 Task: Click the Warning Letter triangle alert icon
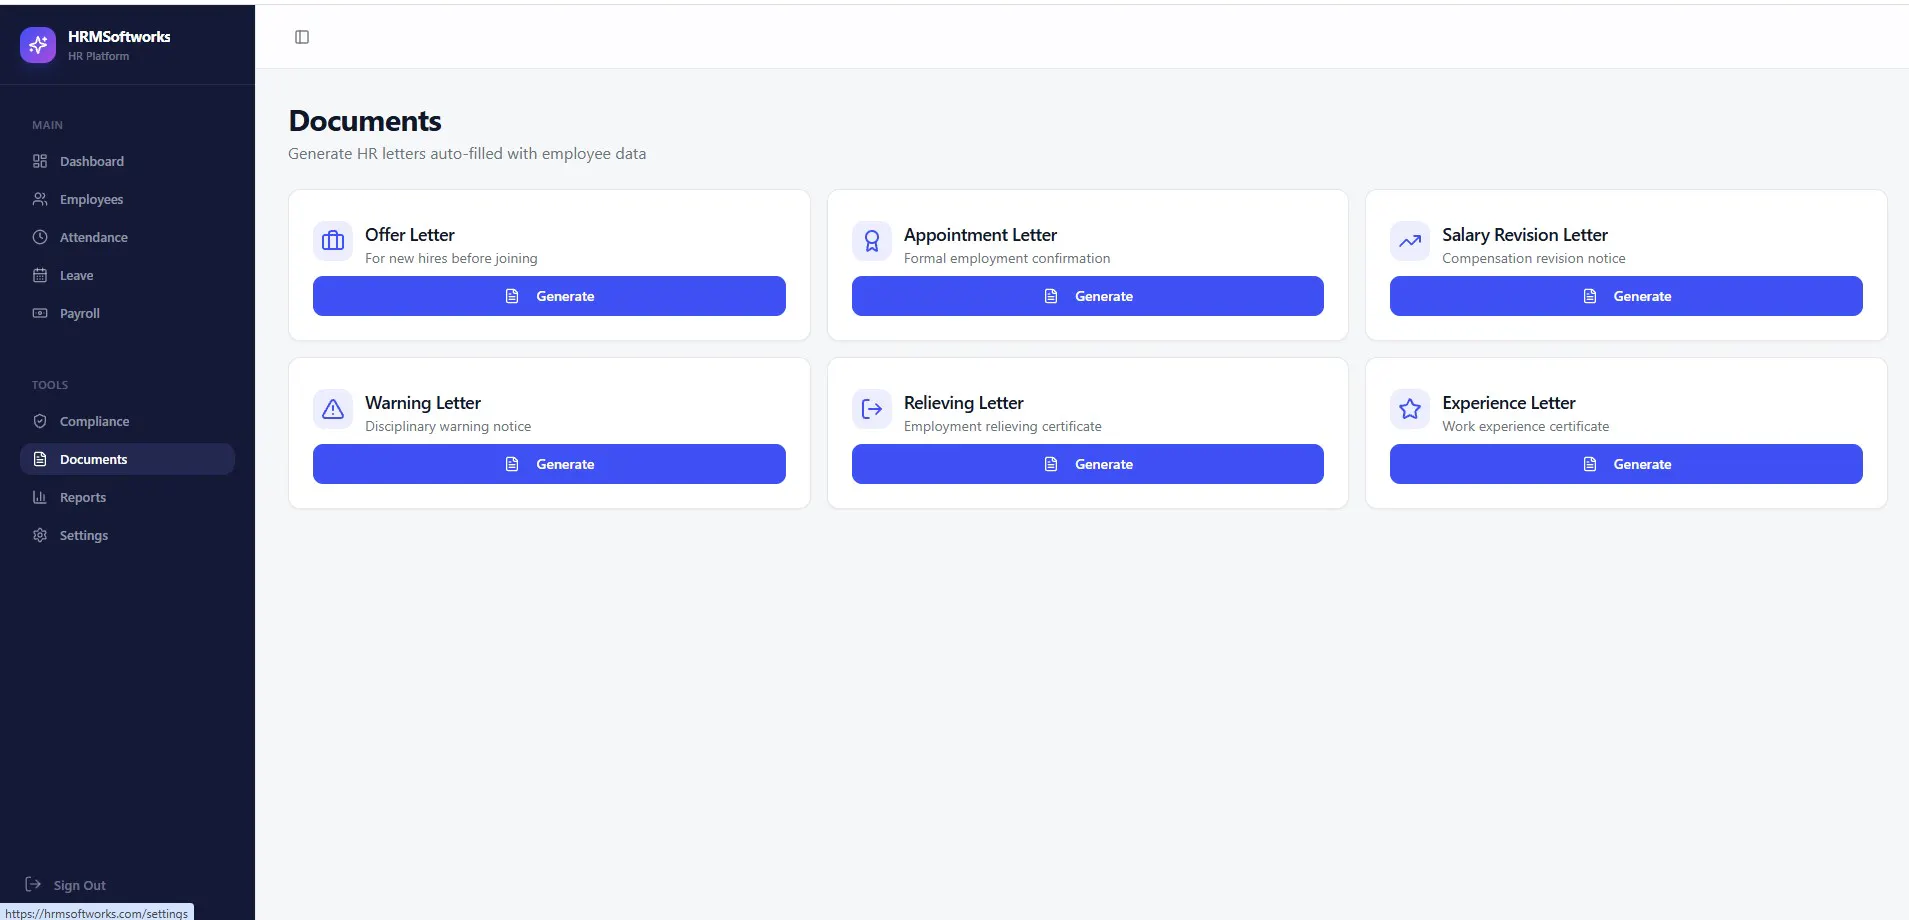(x=333, y=409)
